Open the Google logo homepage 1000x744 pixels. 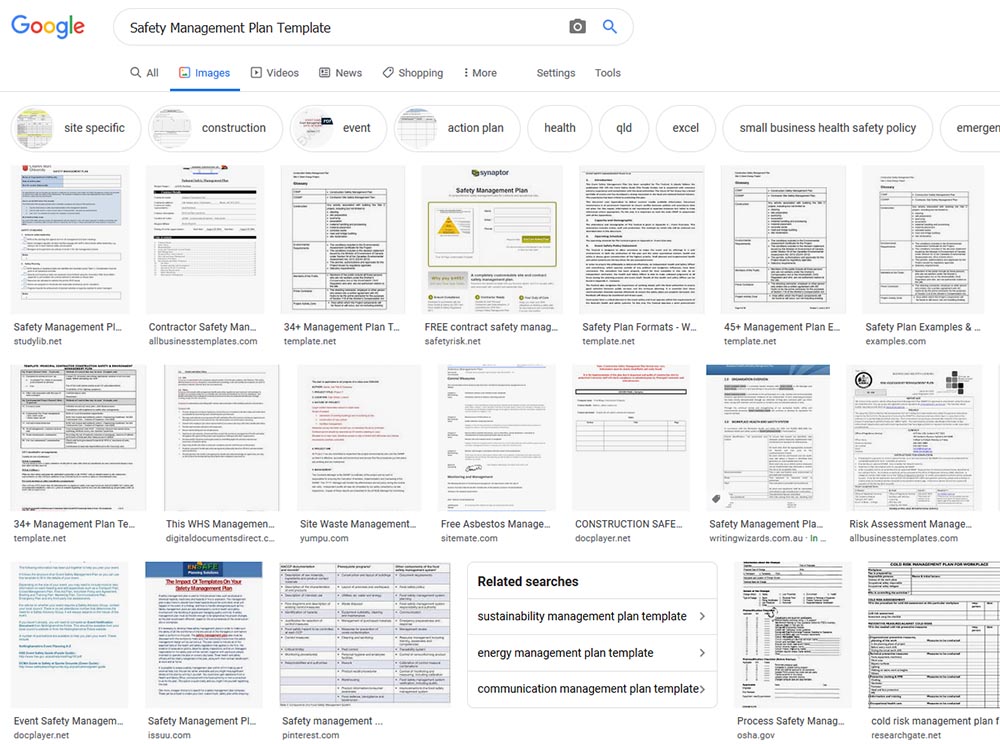click(48, 26)
